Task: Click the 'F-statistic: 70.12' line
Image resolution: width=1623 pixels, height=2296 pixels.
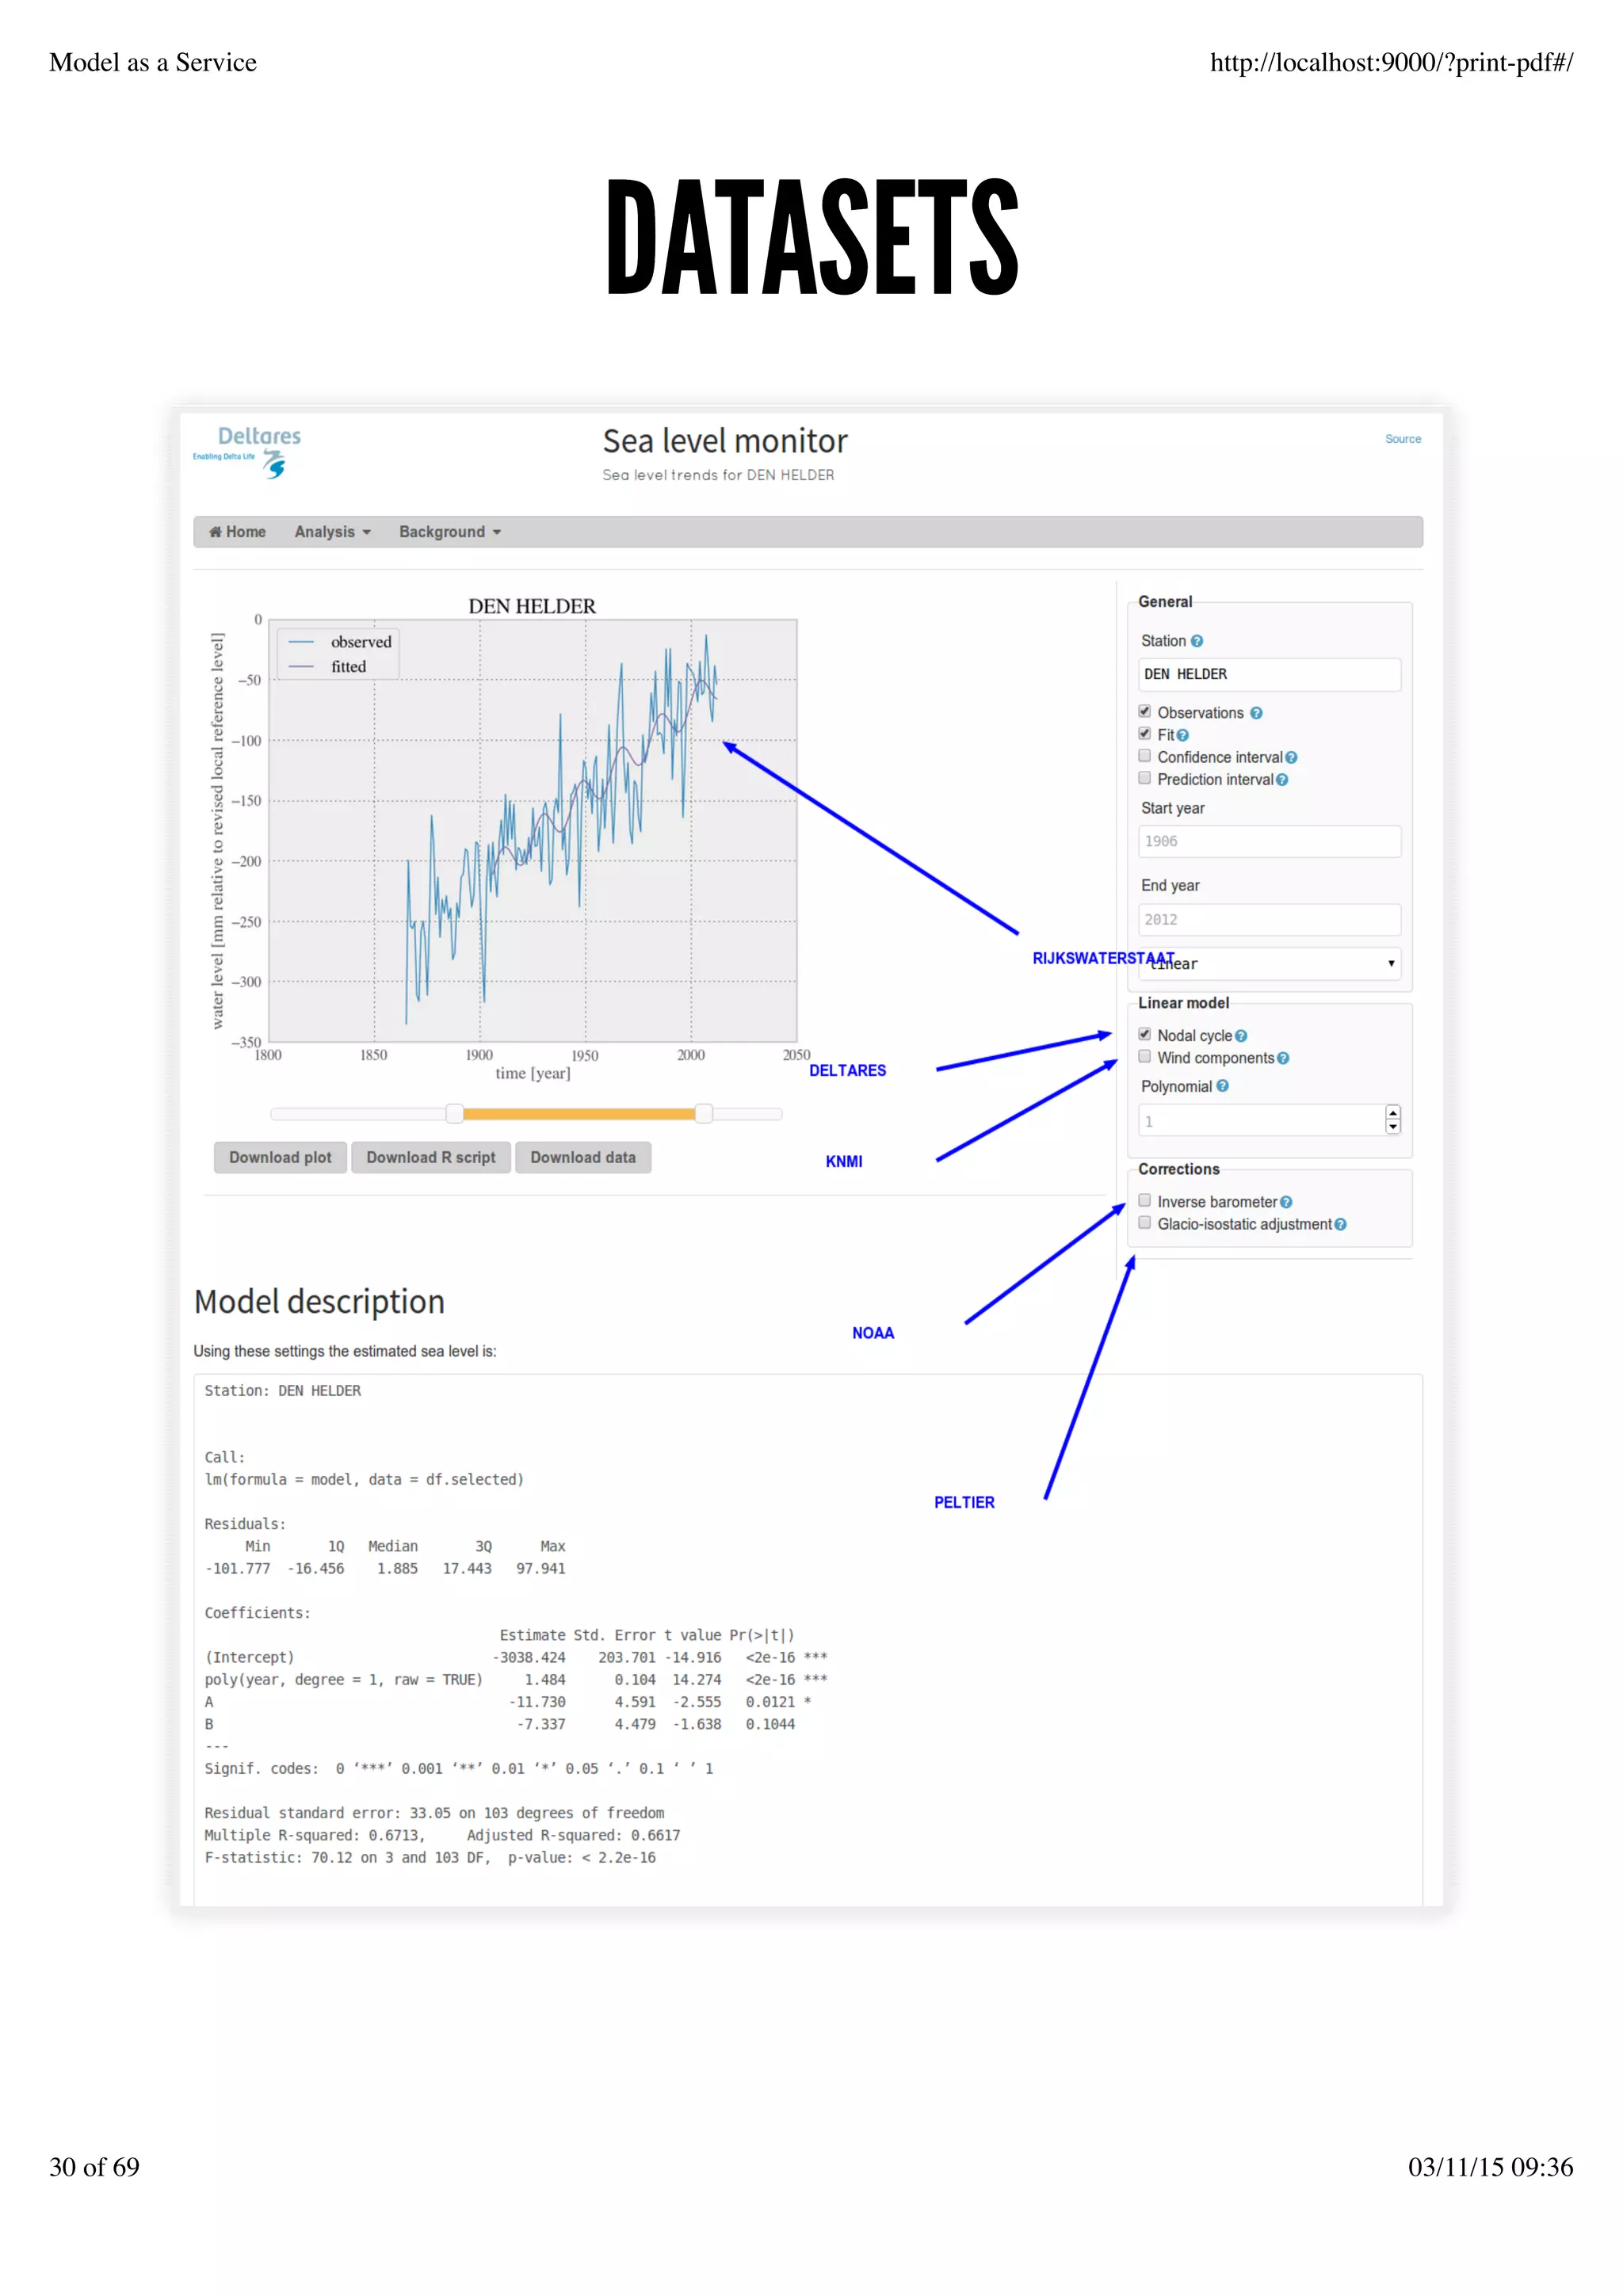Action: click(x=430, y=1857)
